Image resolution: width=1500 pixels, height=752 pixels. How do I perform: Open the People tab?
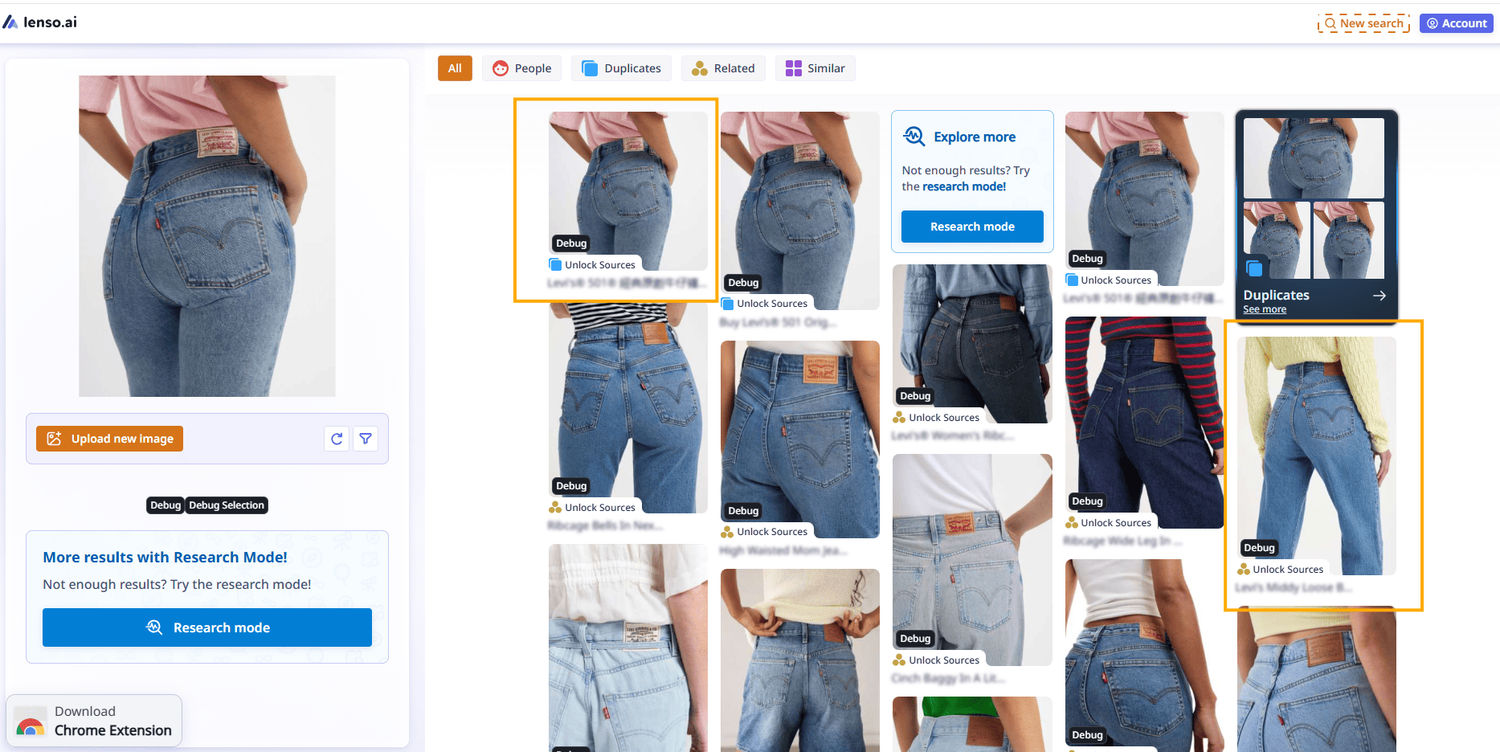pyautogui.click(x=522, y=68)
